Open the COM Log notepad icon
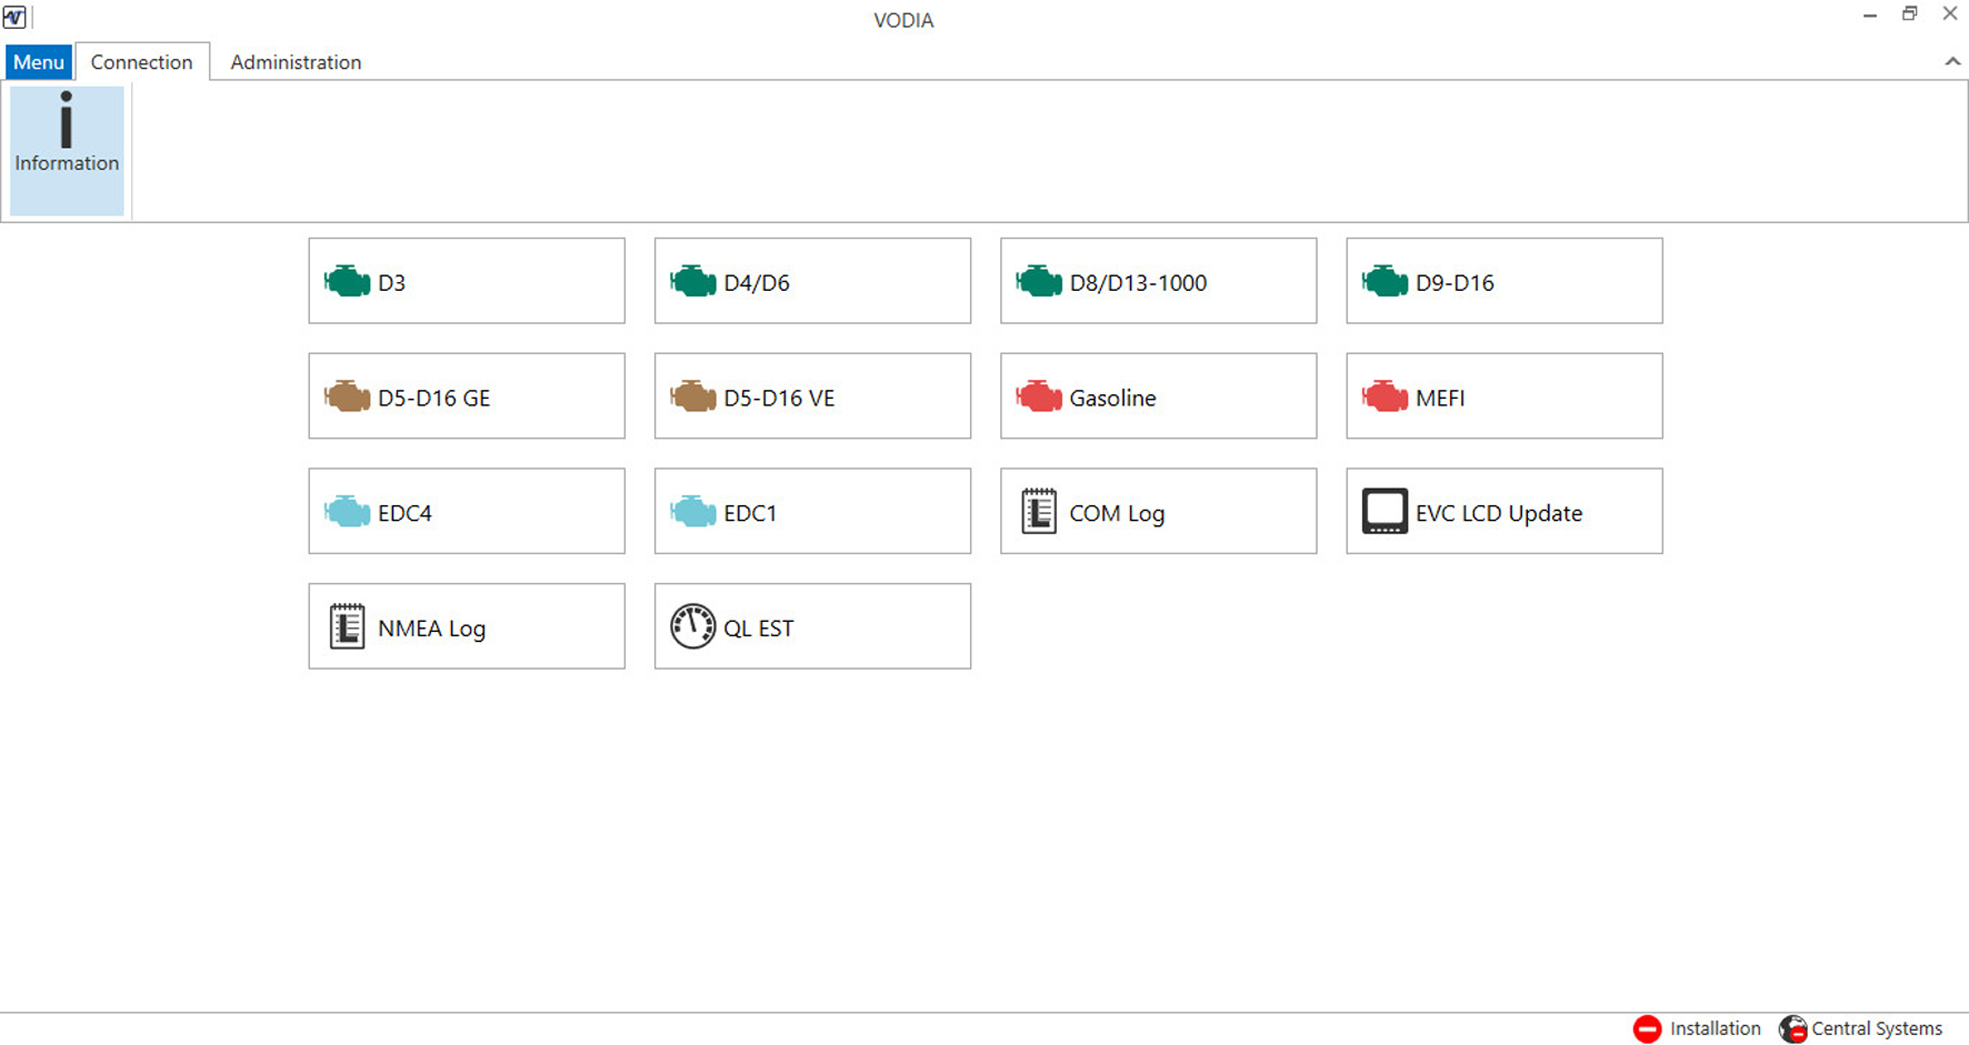 click(x=1039, y=512)
